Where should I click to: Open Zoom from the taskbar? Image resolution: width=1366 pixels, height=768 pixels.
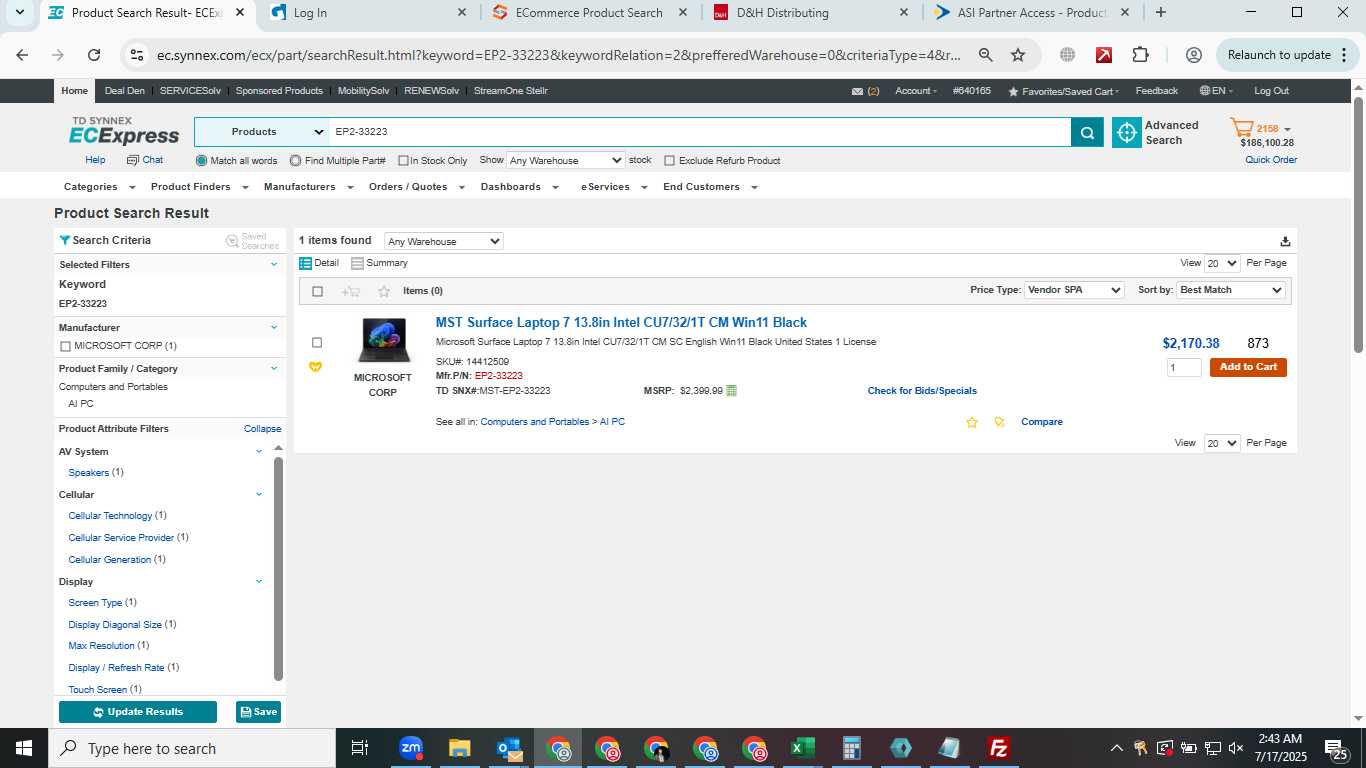click(411, 748)
